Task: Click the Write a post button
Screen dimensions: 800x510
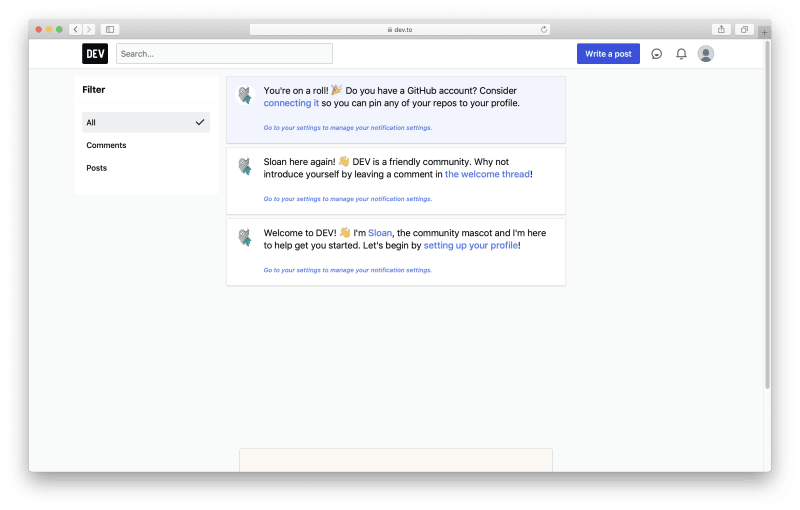Action: (x=608, y=54)
